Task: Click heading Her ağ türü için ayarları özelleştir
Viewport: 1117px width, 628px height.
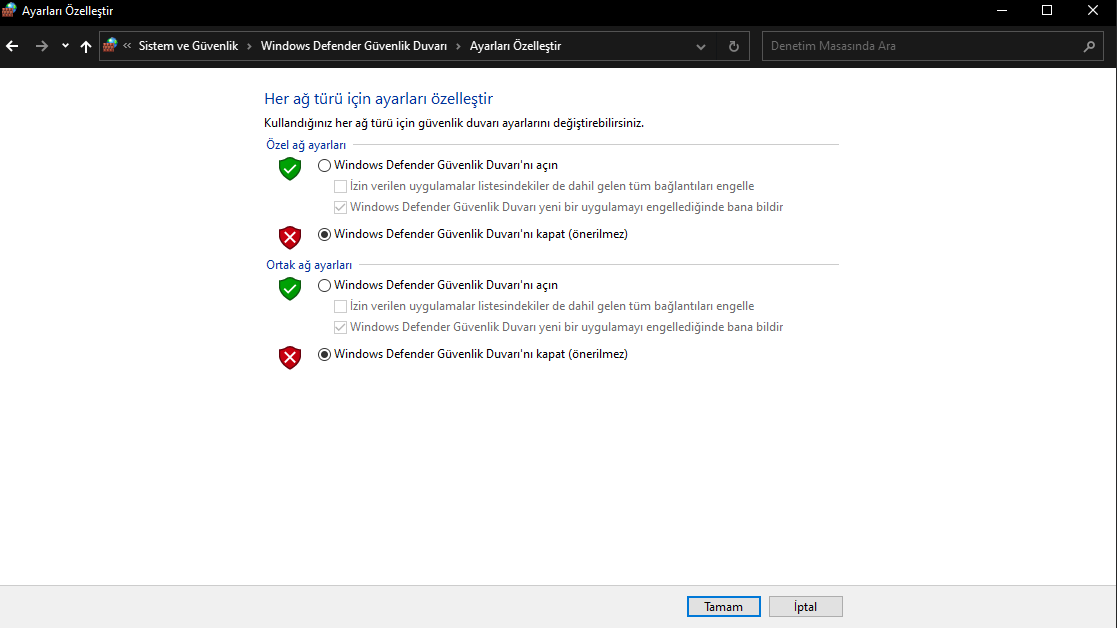Action: pos(378,98)
